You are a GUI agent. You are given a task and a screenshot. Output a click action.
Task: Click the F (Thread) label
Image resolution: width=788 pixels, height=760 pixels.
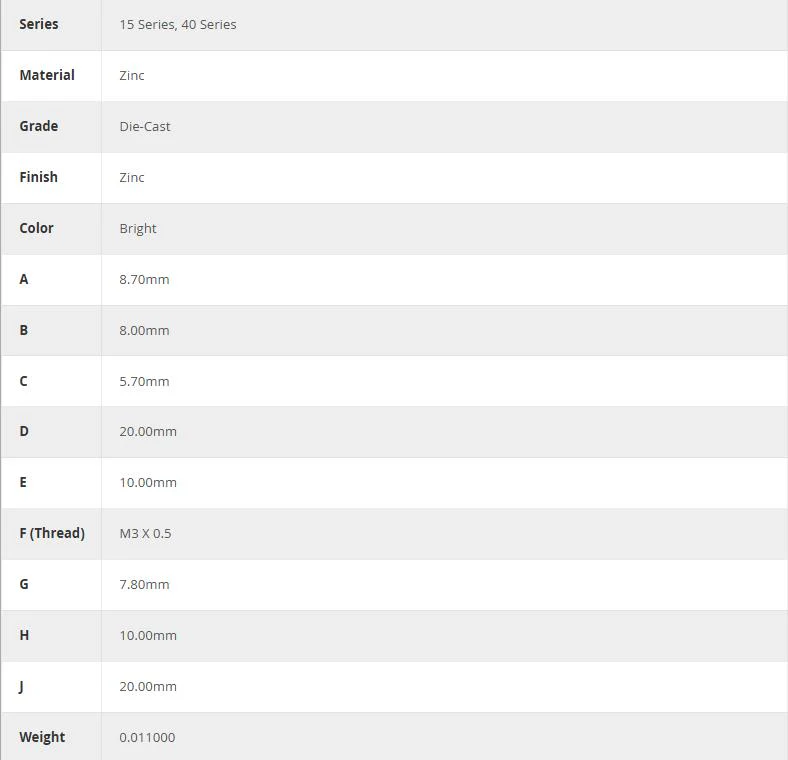52,533
